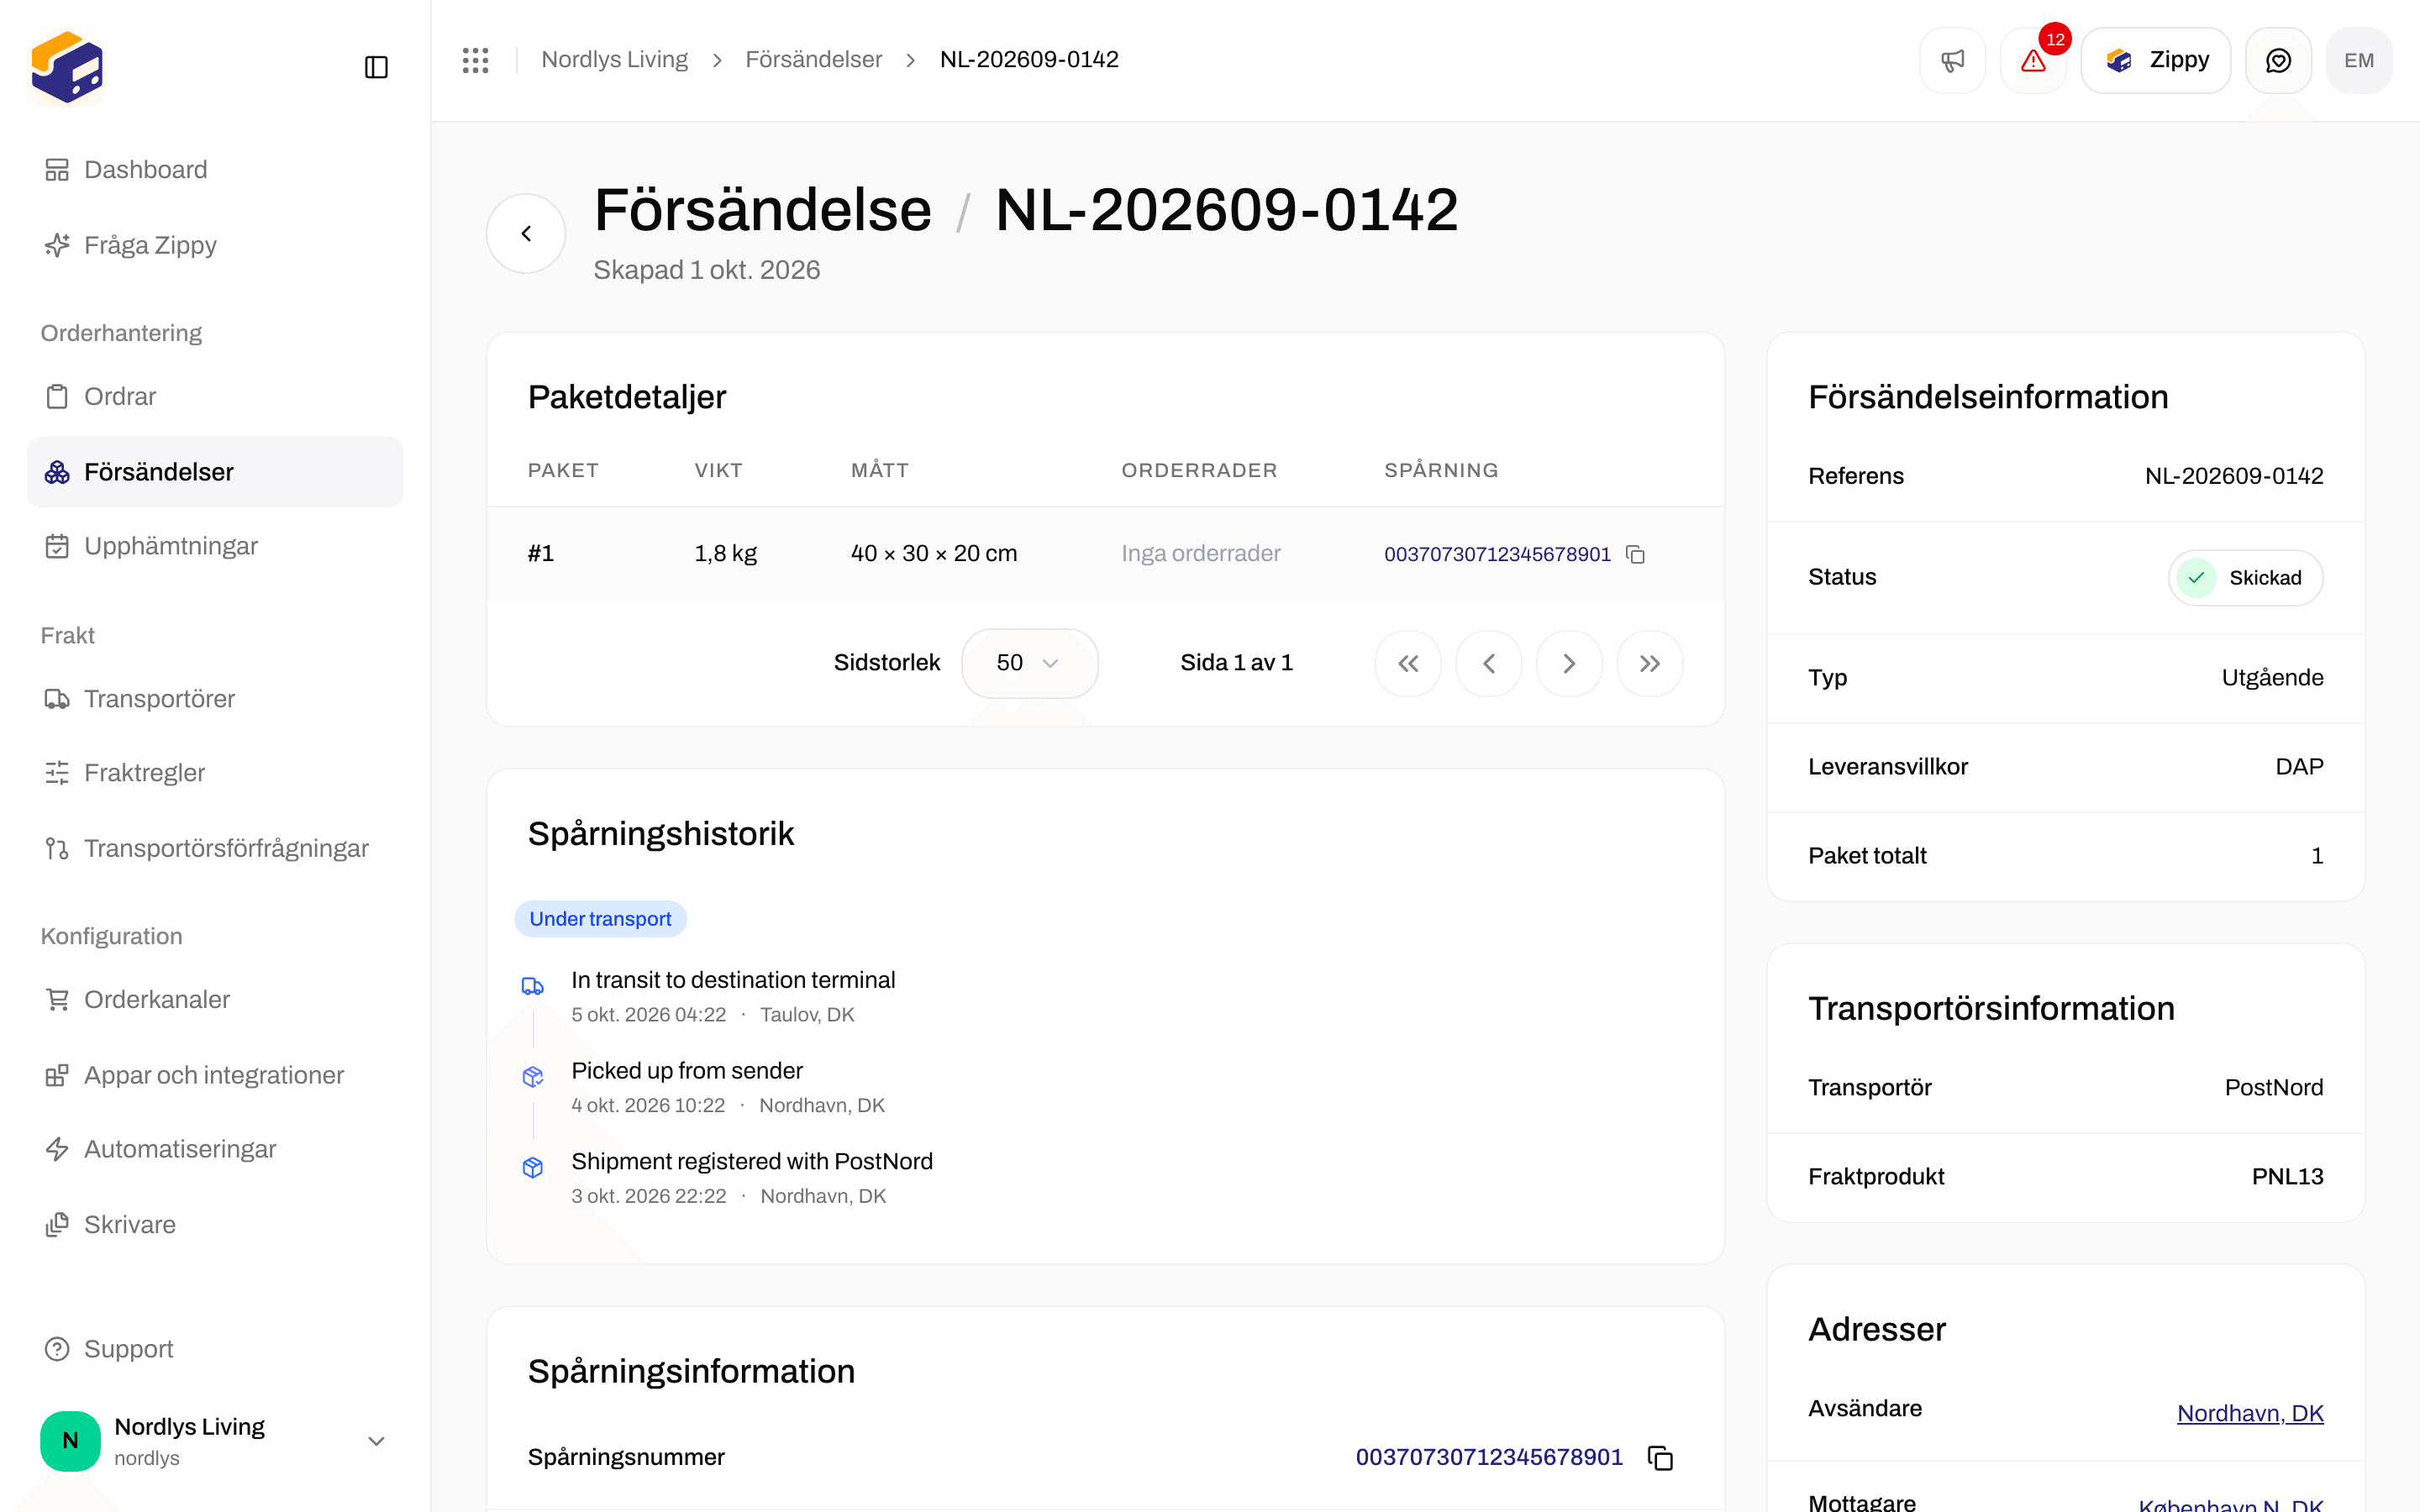Click Picked up from sender event
The width and height of the screenshot is (2420, 1512).
(687, 1071)
